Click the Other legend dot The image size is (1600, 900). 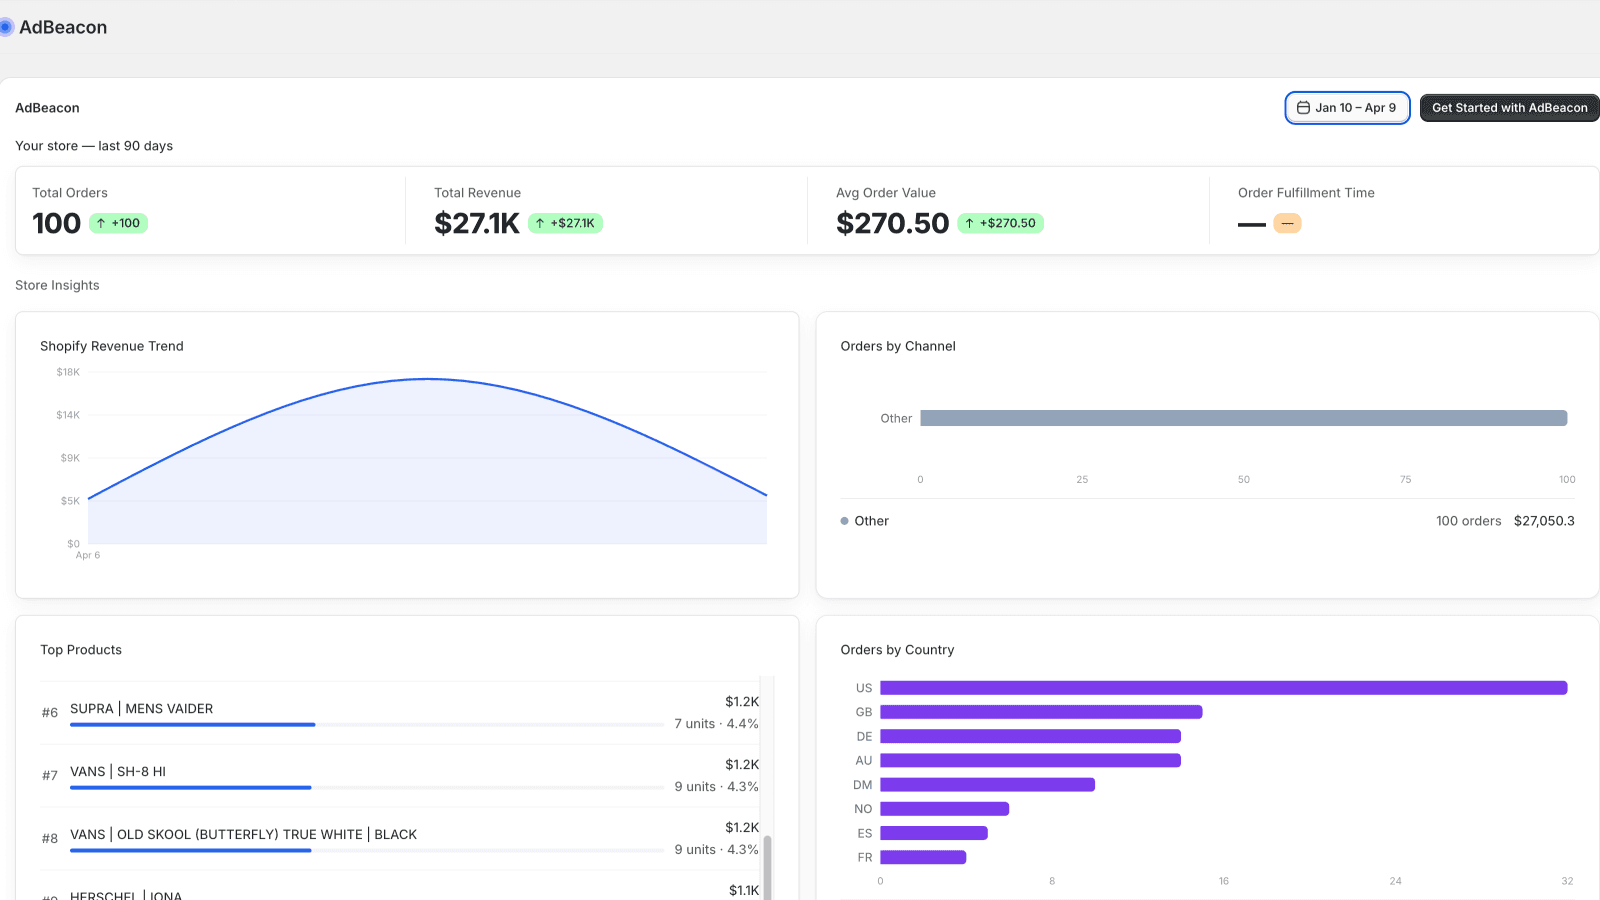click(x=844, y=521)
